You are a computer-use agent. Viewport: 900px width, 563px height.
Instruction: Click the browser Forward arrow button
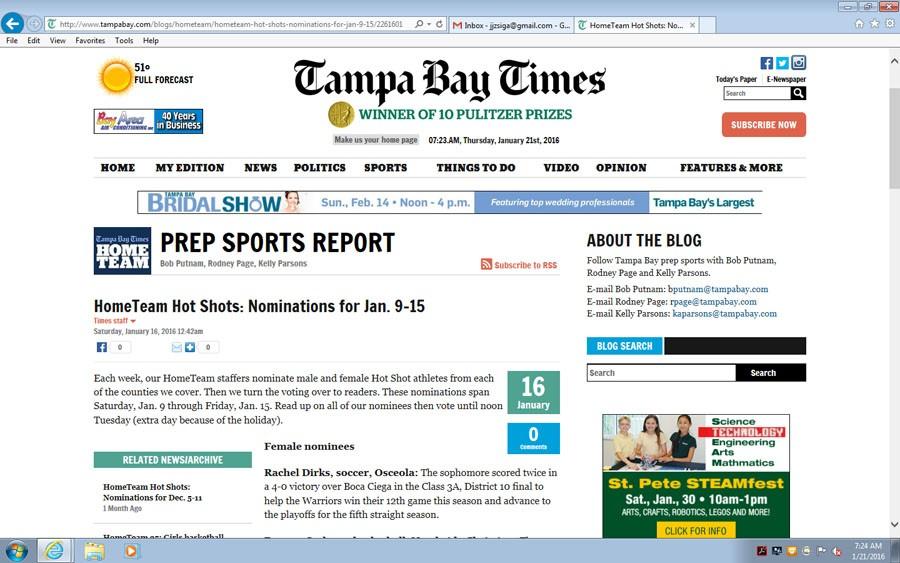34,24
